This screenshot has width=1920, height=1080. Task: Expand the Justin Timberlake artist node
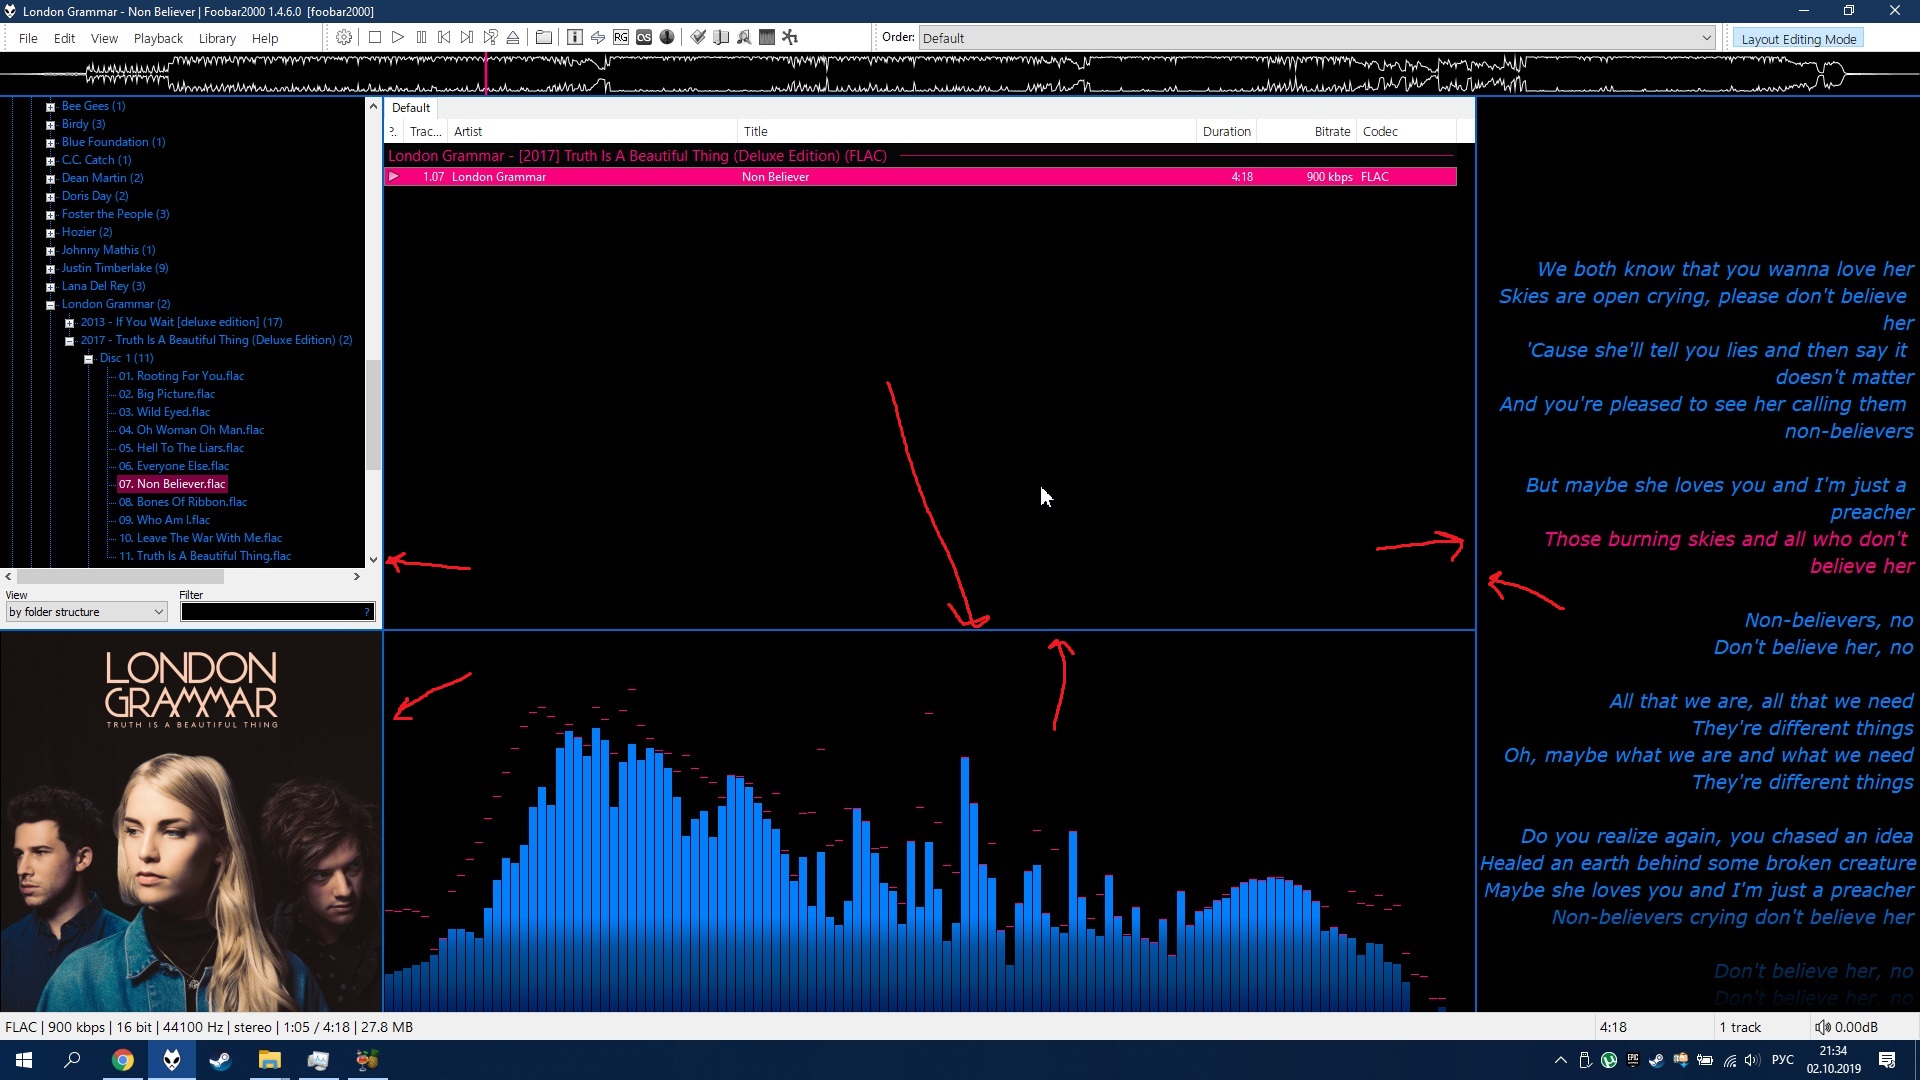point(50,268)
